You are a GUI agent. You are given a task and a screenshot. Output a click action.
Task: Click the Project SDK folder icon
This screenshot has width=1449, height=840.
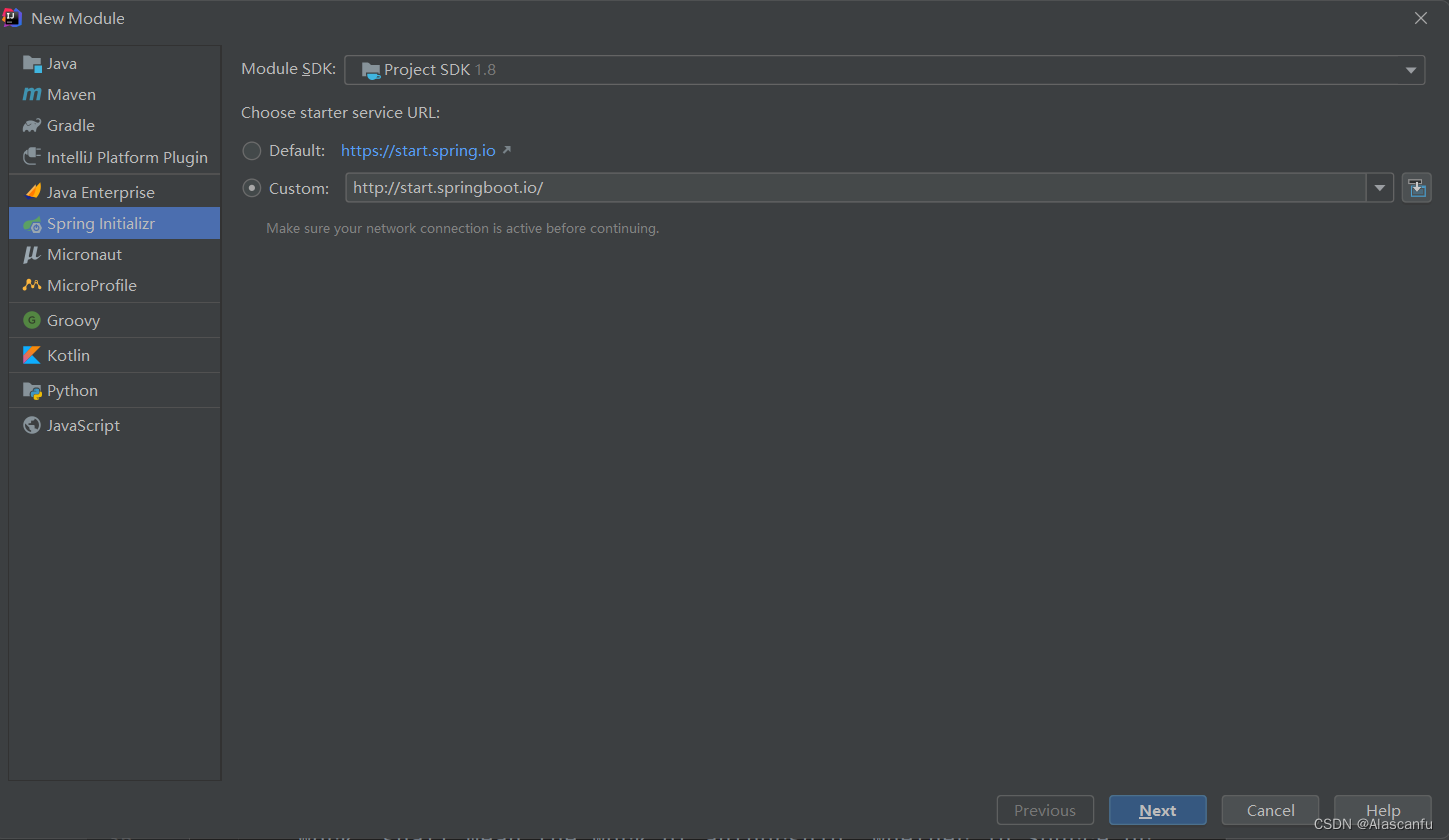(371, 70)
